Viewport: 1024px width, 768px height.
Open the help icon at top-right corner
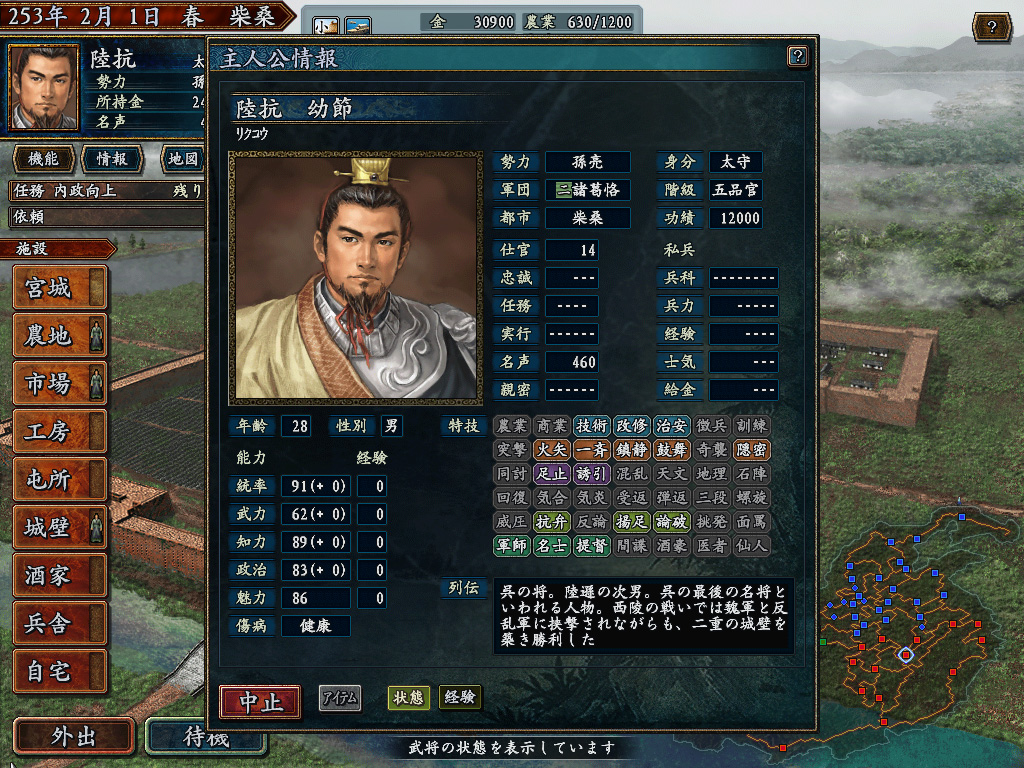coord(991,27)
